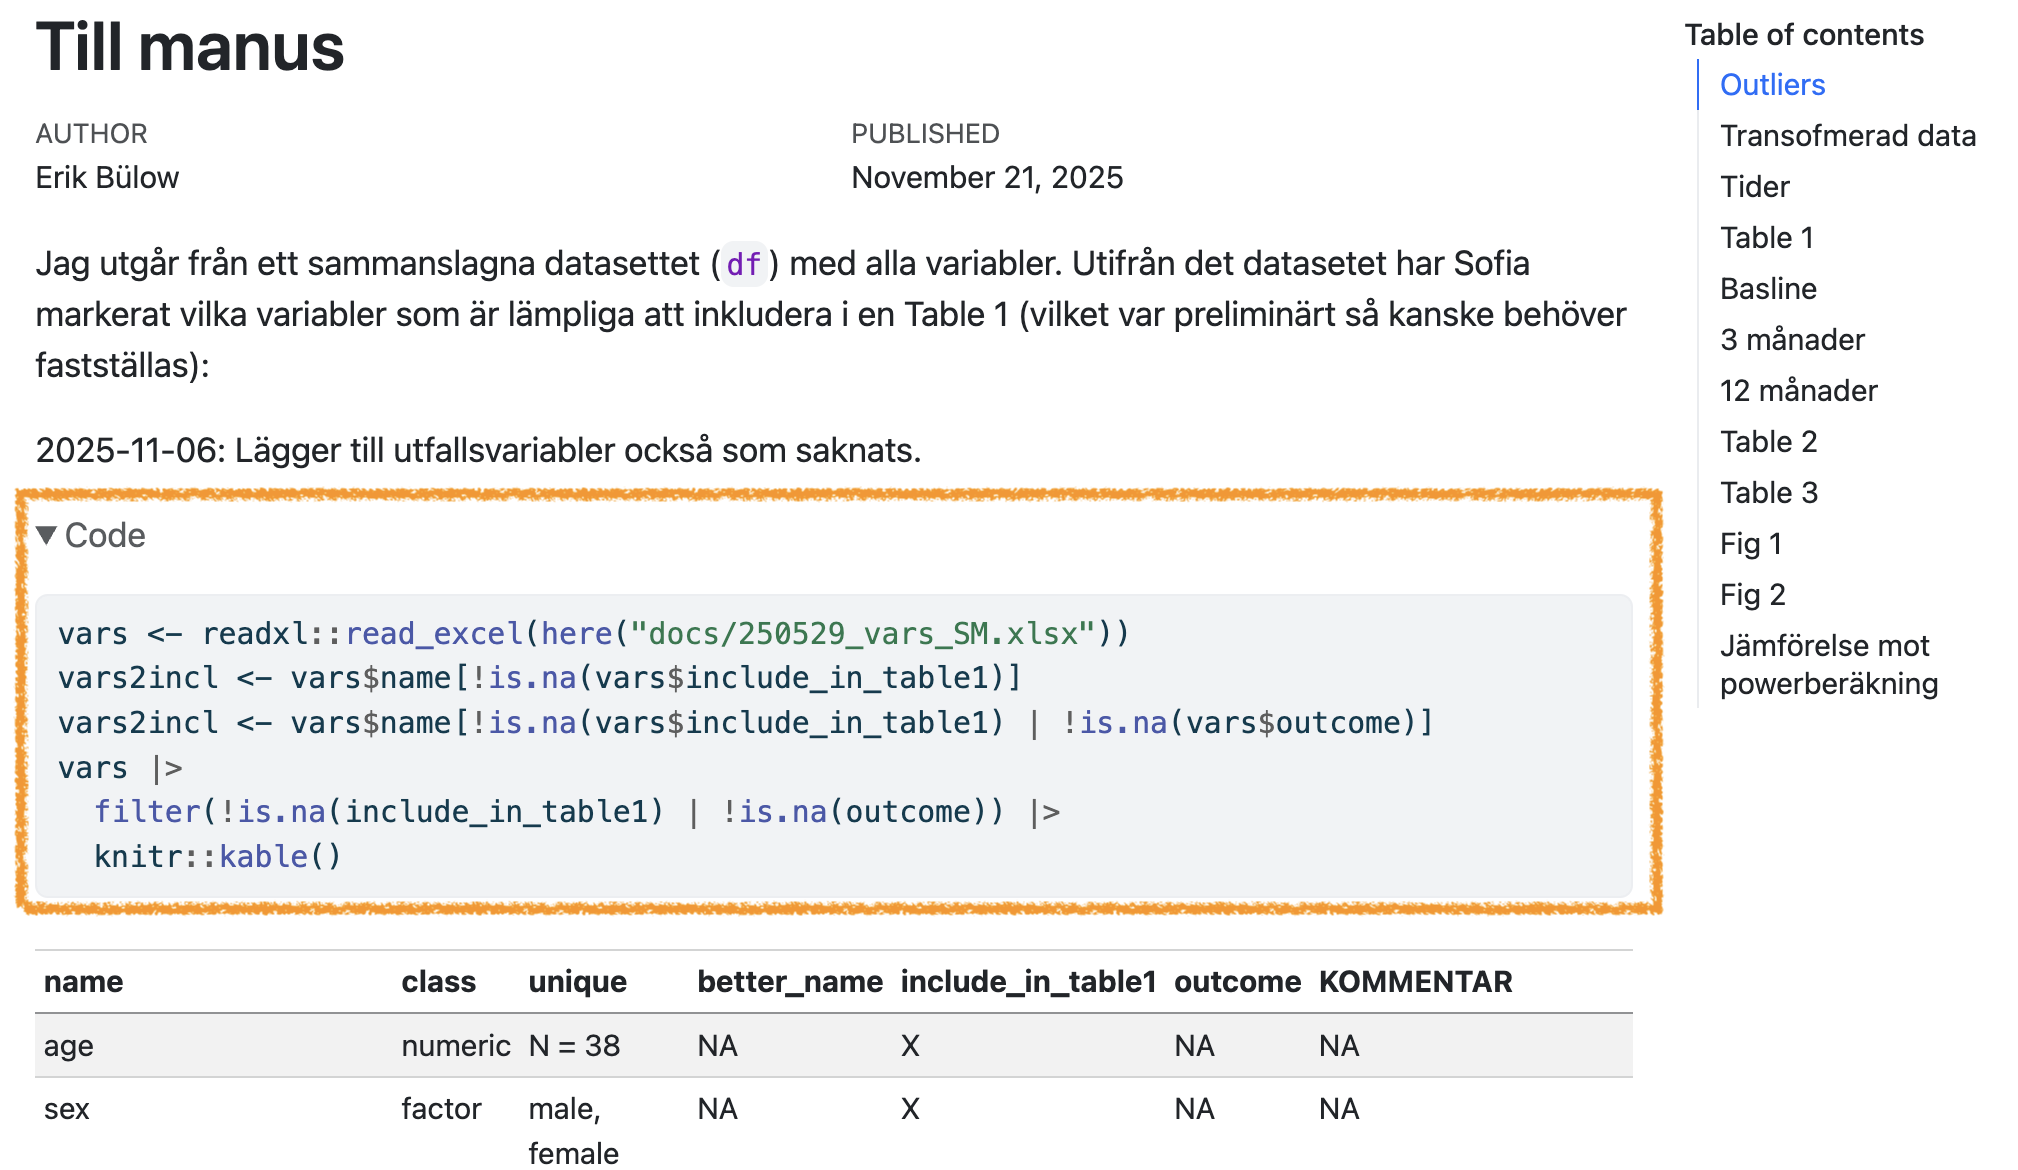Go to 3 månader section

[x=1791, y=340]
